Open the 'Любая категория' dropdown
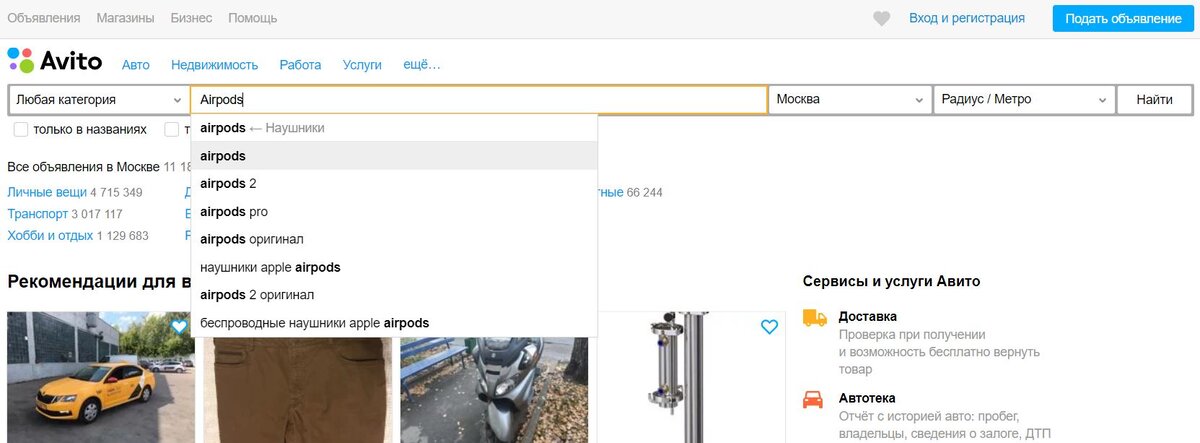 click(98, 100)
